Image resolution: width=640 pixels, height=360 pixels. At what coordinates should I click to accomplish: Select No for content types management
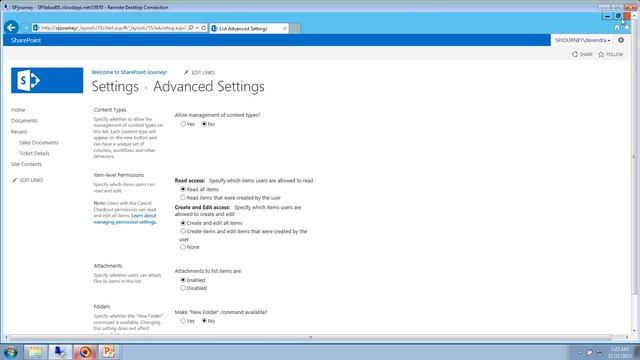point(204,124)
